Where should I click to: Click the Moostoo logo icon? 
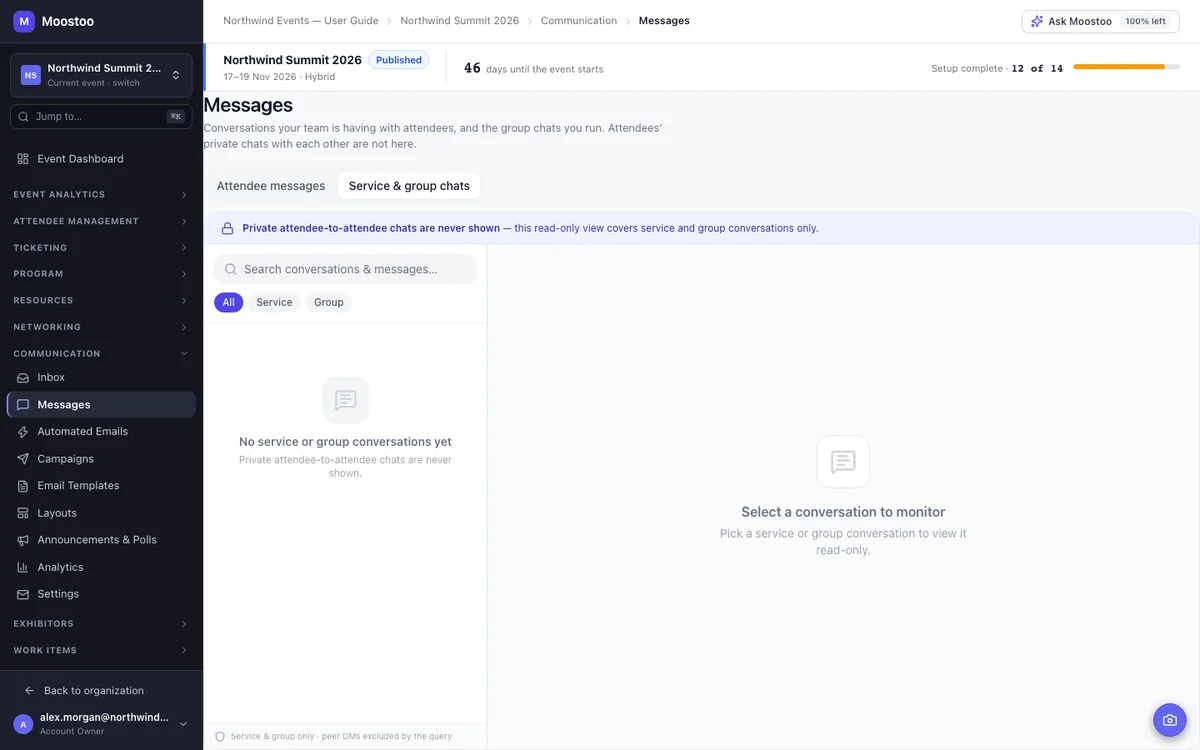pyautogui.click(x=24, y=21)
